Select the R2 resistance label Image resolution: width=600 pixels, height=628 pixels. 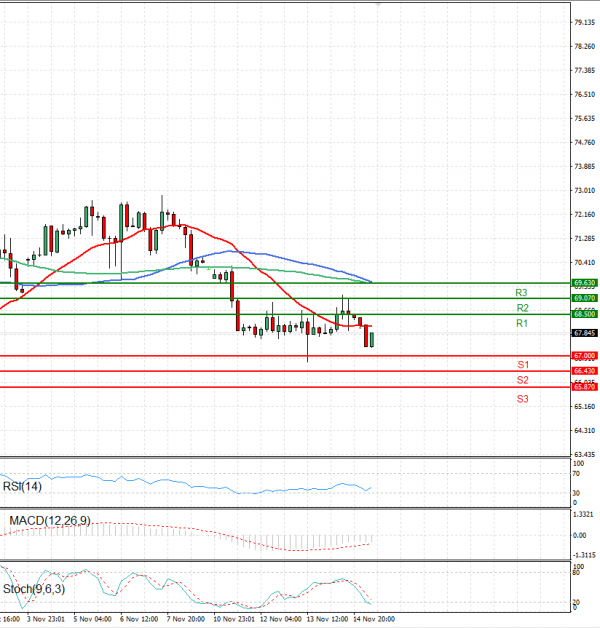coord(522,308)
